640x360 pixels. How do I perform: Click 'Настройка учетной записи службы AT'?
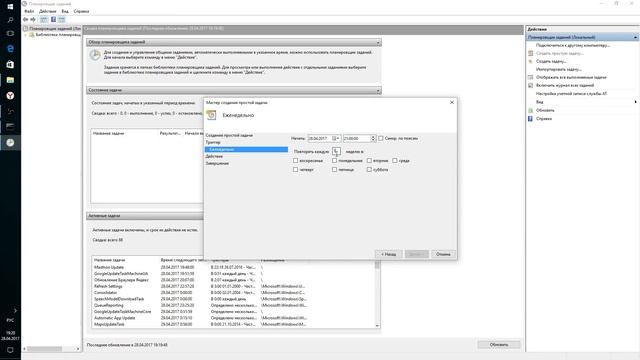(571, 93)
